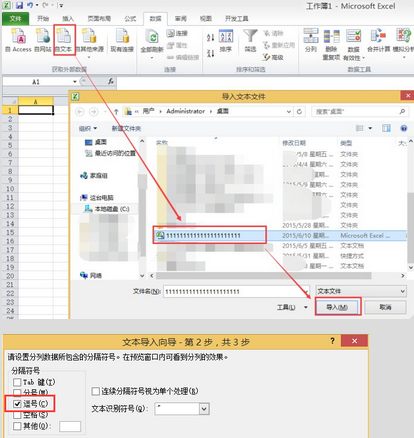Open the green File (文件) tab
The width and height of the screenshot is (414, 438).
(15, 19)
